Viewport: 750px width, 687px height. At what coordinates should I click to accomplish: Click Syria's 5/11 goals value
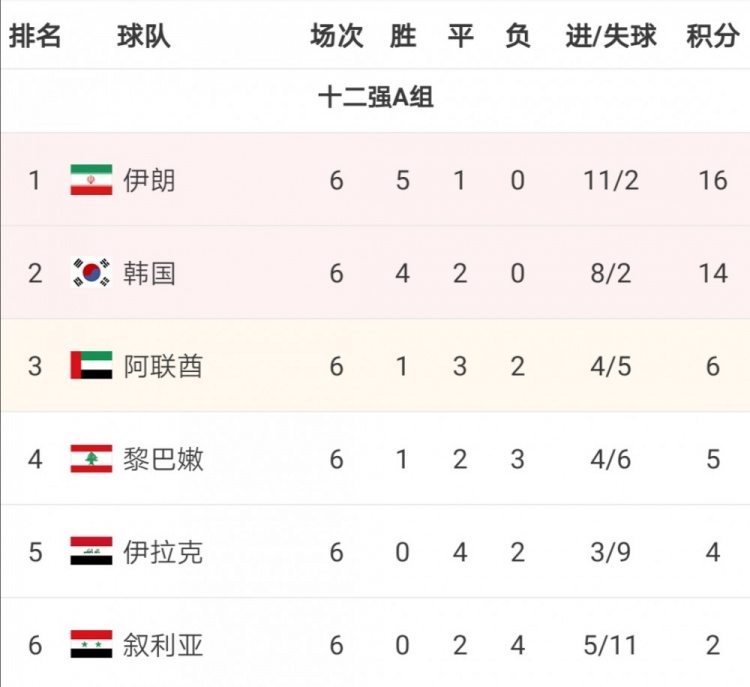coord(610,645)
